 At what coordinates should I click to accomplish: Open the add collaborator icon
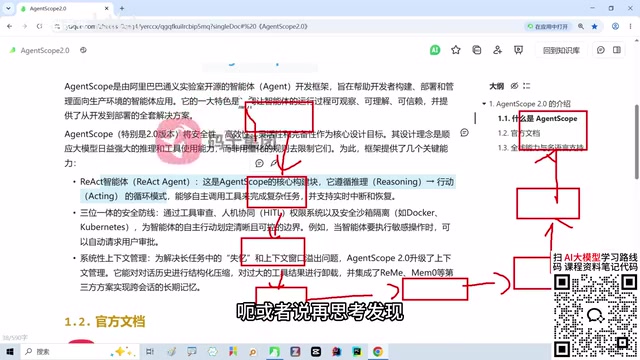pos(498,50)
